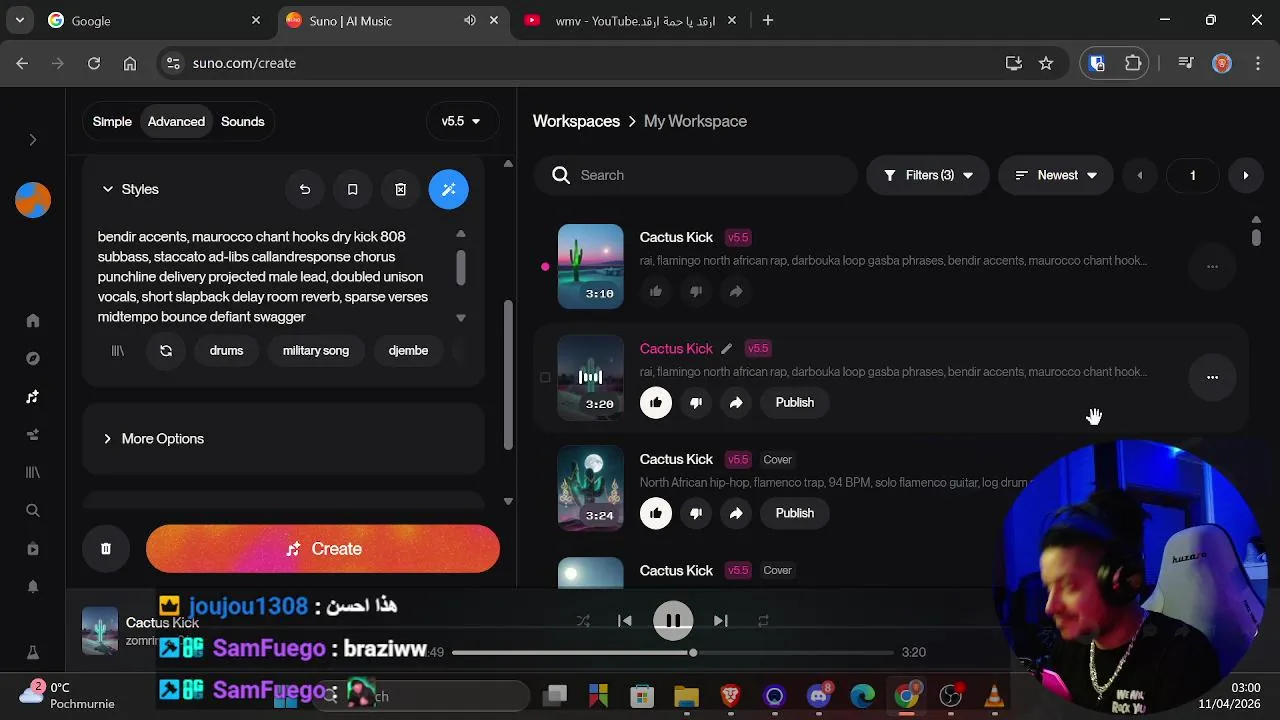Open the Workspaces breadcrumb link
Screen dimensions: 1280x720
pyautogui.click(x=576, y=121)
